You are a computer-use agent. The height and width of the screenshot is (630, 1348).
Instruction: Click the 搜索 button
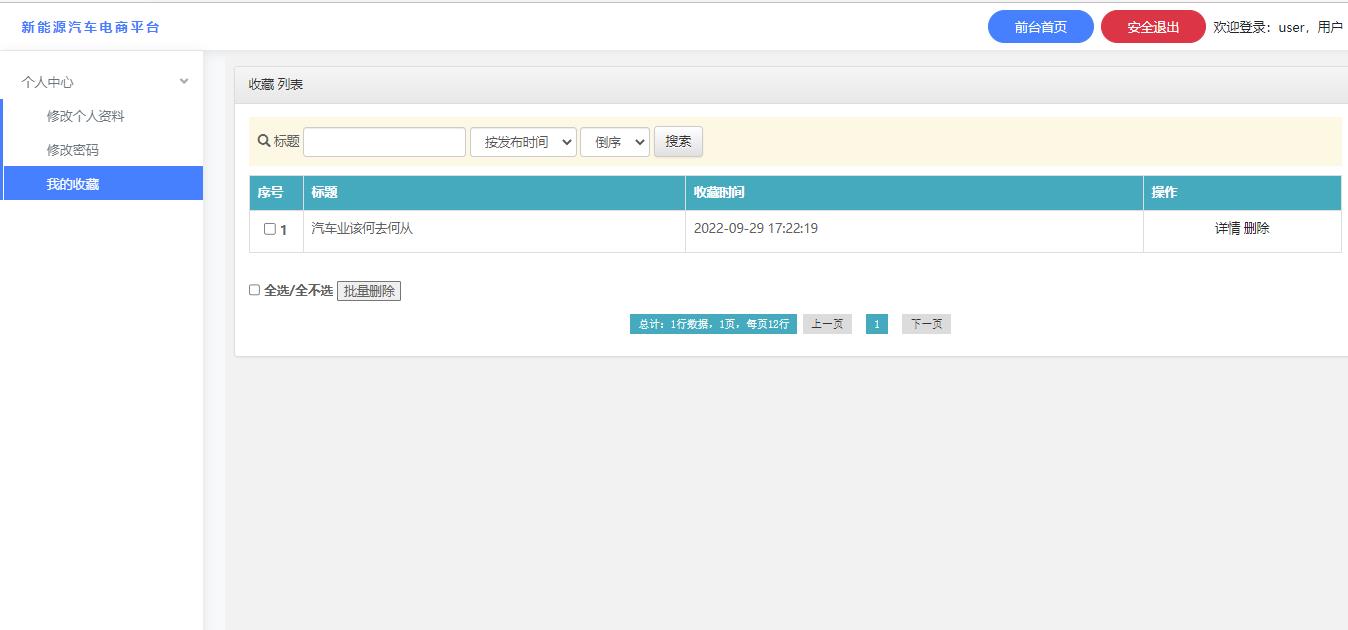(678, 142)
